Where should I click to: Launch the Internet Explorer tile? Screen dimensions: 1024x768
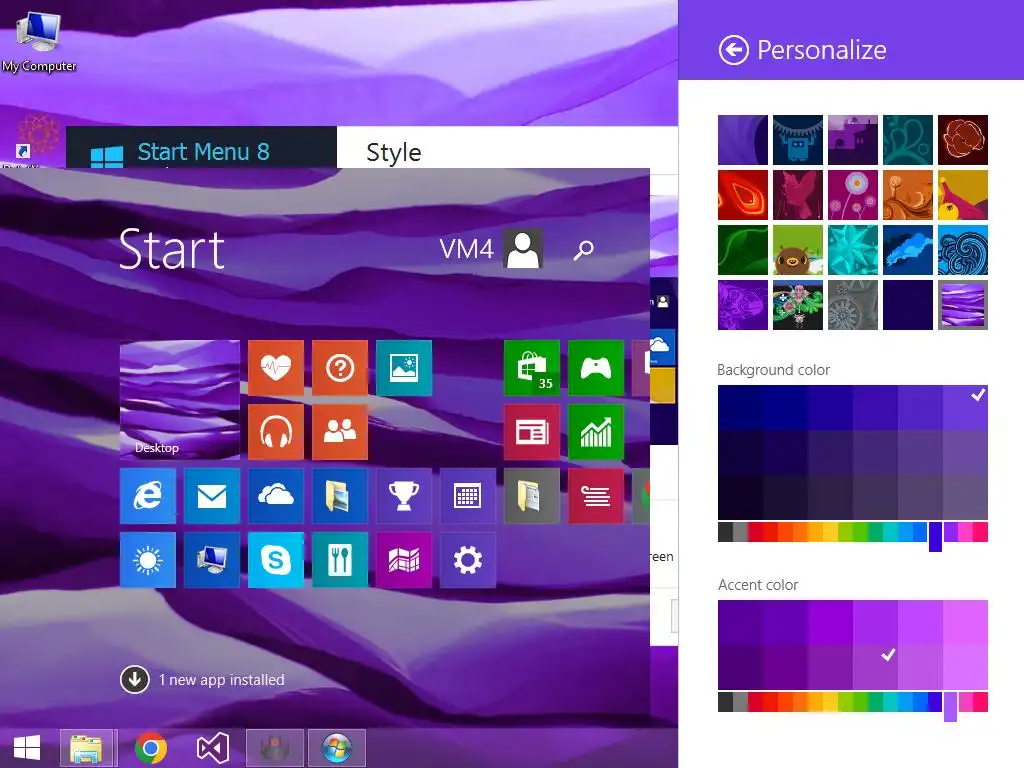tap(148, 496)
